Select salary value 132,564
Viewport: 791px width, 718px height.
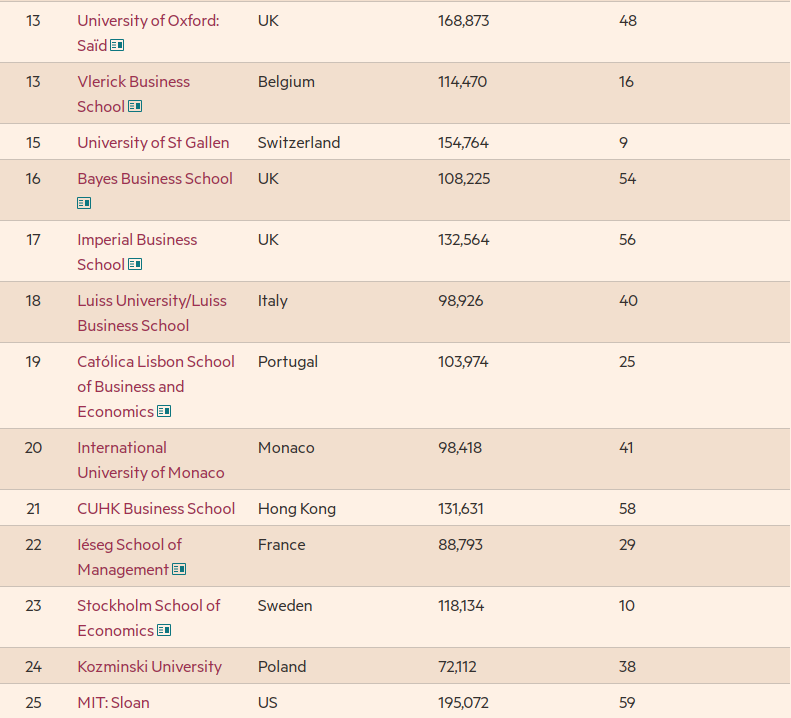point(464,240)
